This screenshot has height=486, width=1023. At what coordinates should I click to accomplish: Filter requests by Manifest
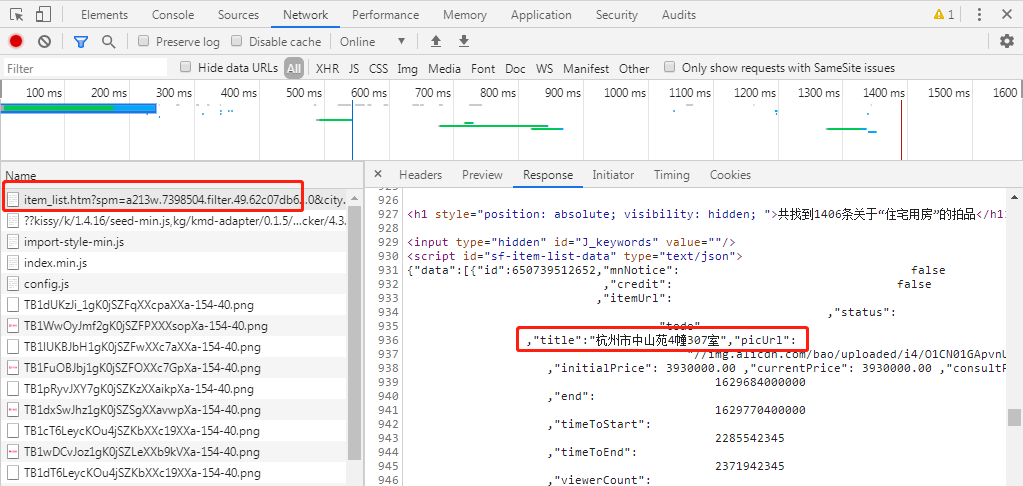point(586,68)
